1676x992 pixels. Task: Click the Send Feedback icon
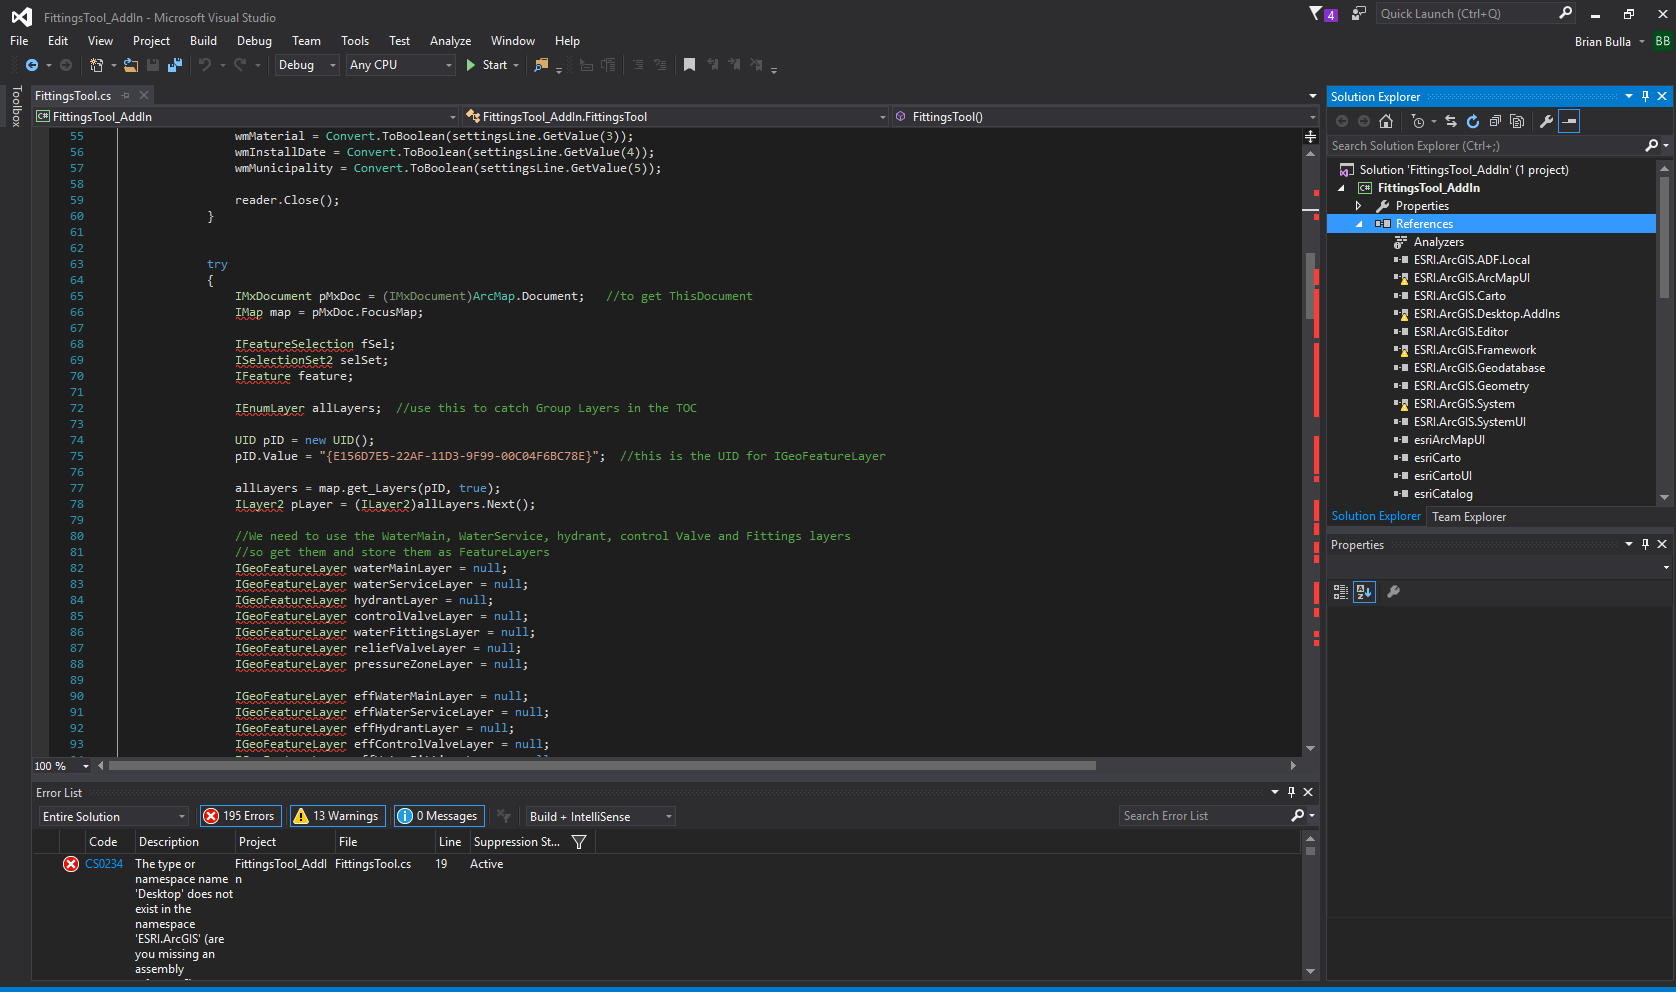click(1359, 14)
